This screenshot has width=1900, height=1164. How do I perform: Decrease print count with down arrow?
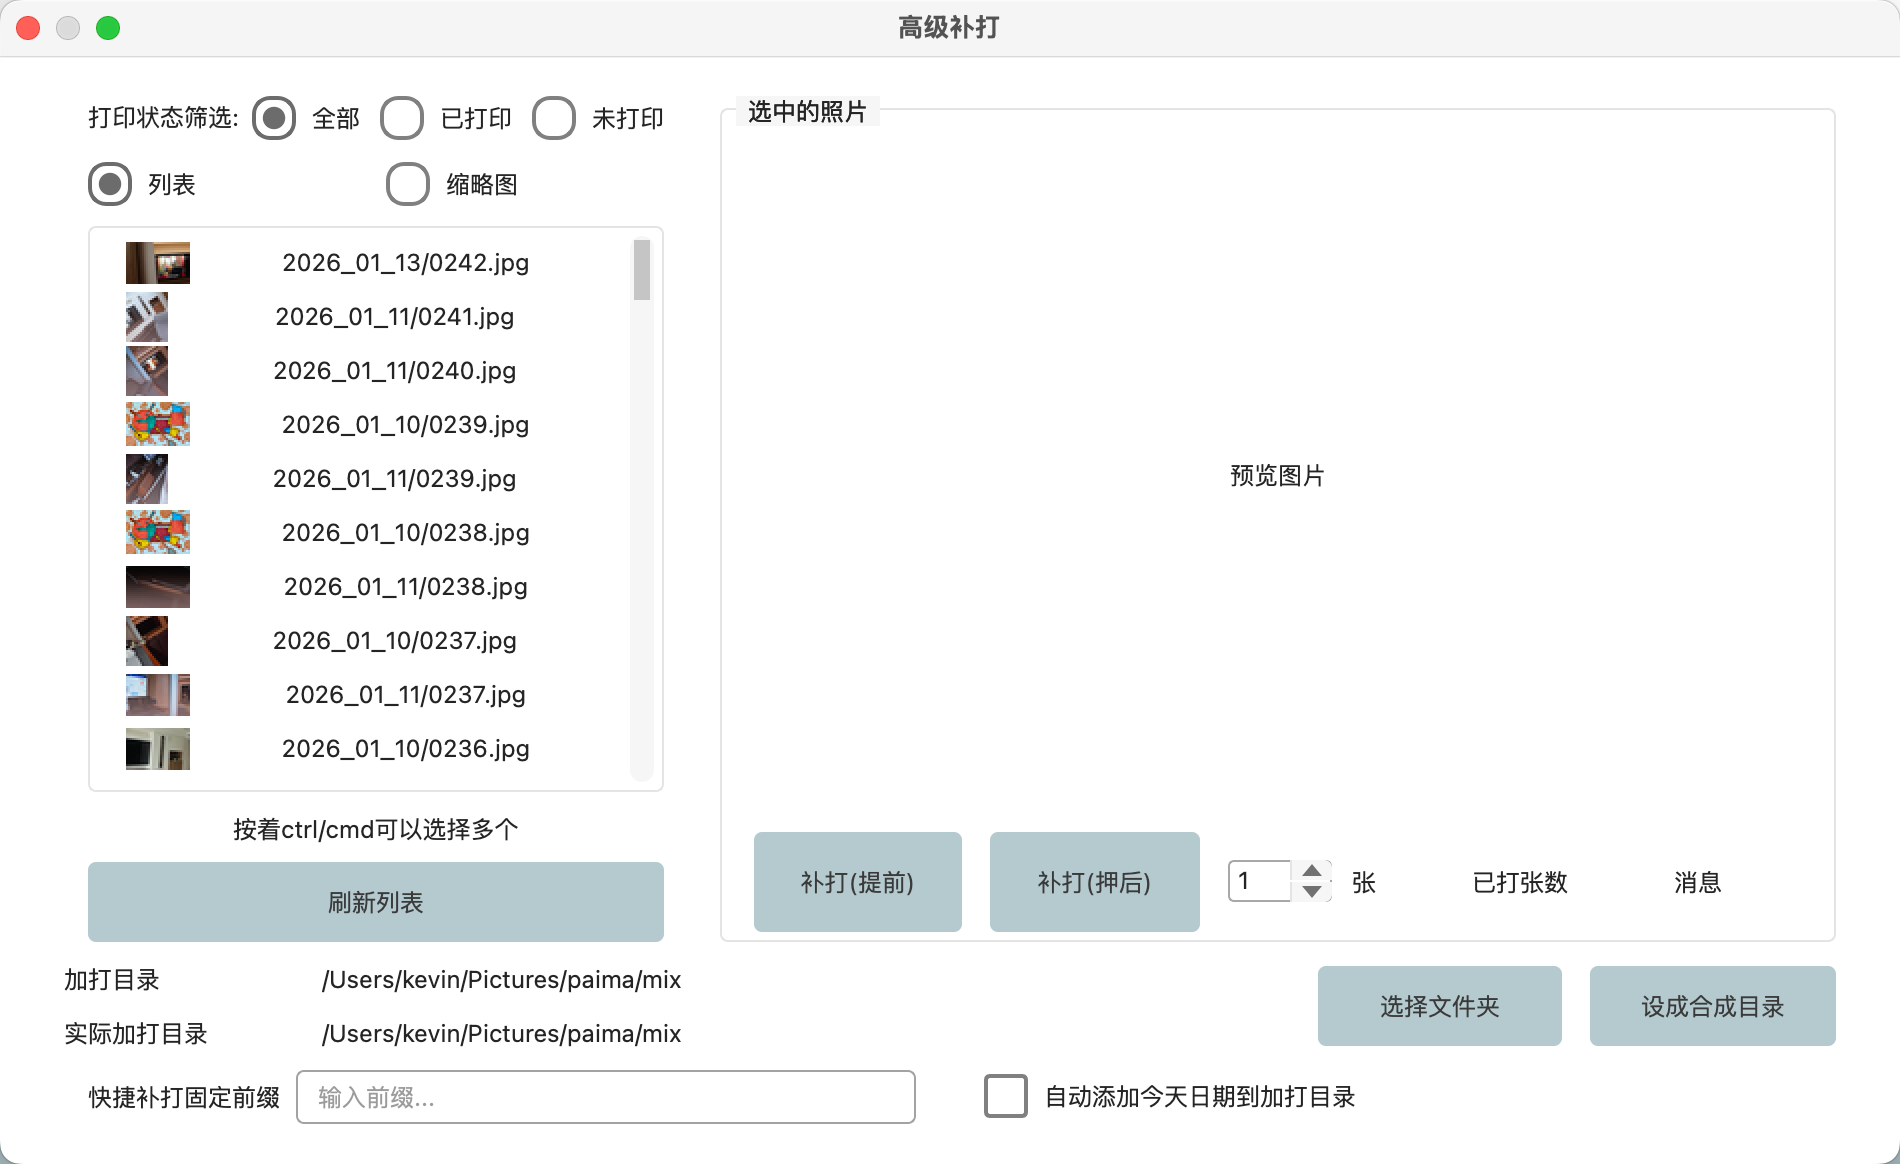1312,891
